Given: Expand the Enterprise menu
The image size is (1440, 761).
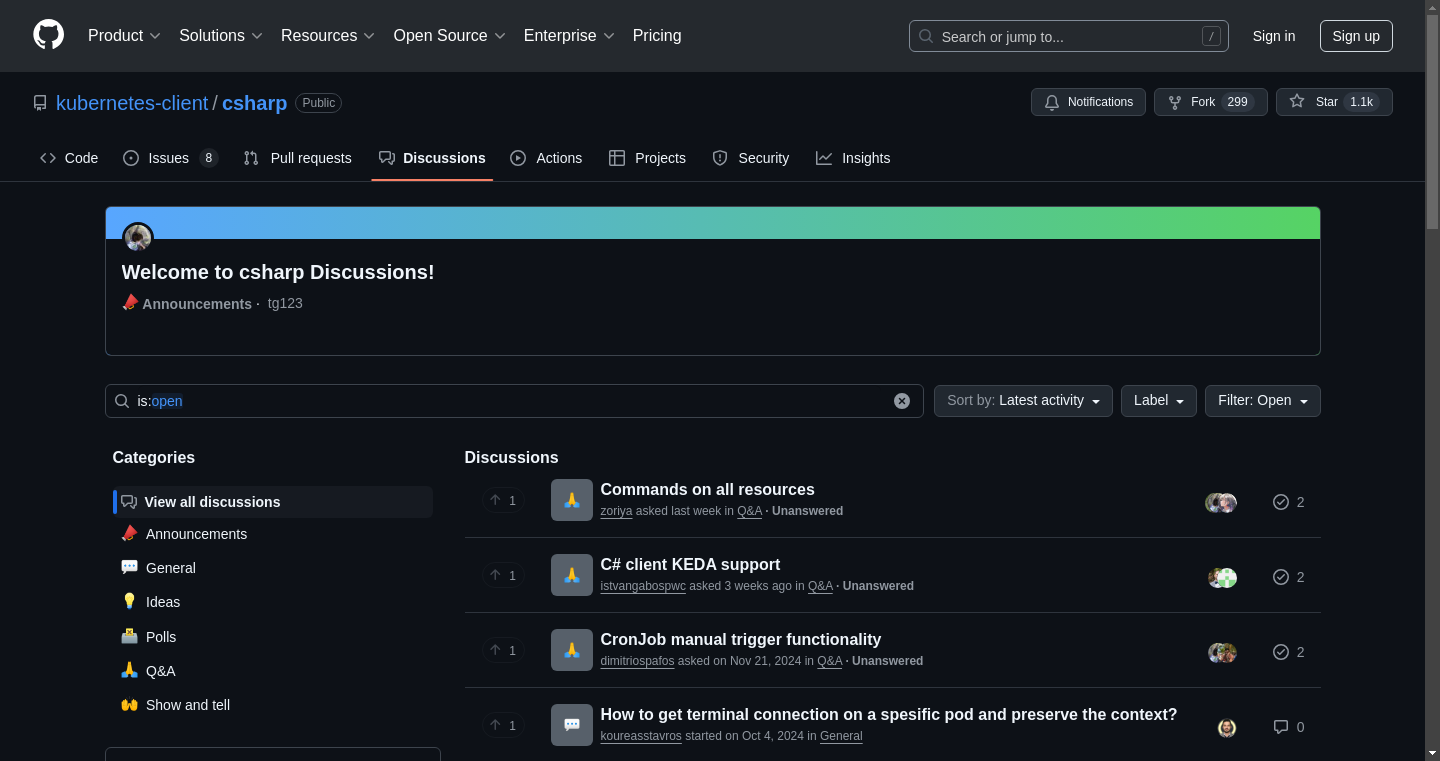Looking at the screenshot, I should pyautogui.click(x=569, y=36).
